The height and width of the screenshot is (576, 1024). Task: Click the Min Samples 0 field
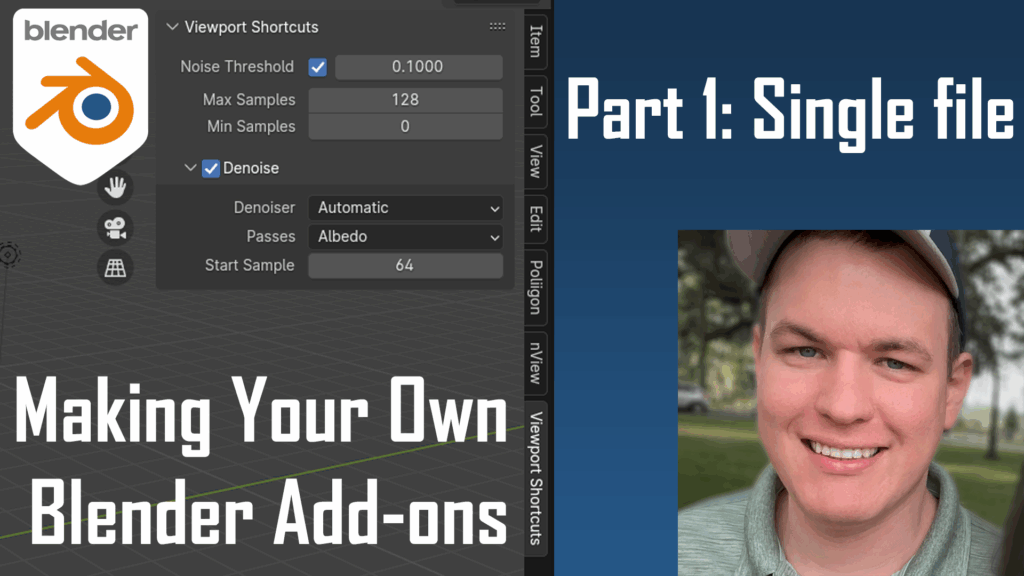coord(406,127)
